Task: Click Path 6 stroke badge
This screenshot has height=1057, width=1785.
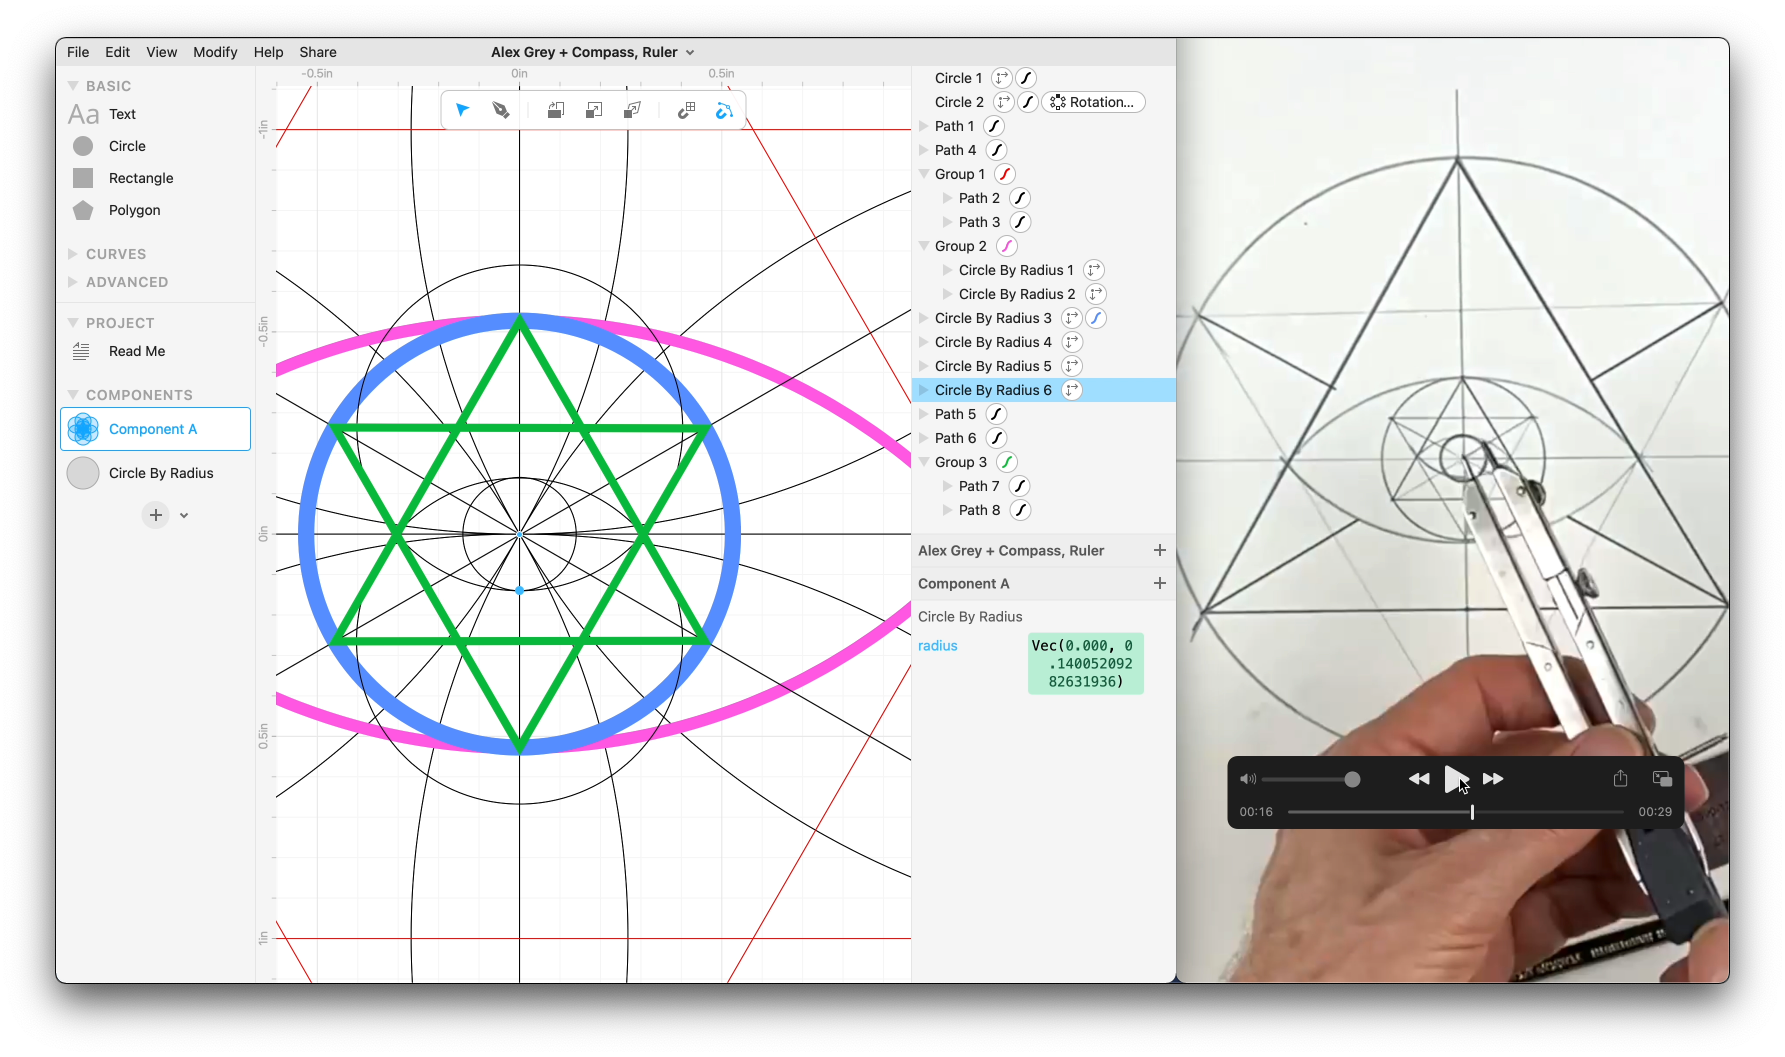Action: click(x=996, y=438)
